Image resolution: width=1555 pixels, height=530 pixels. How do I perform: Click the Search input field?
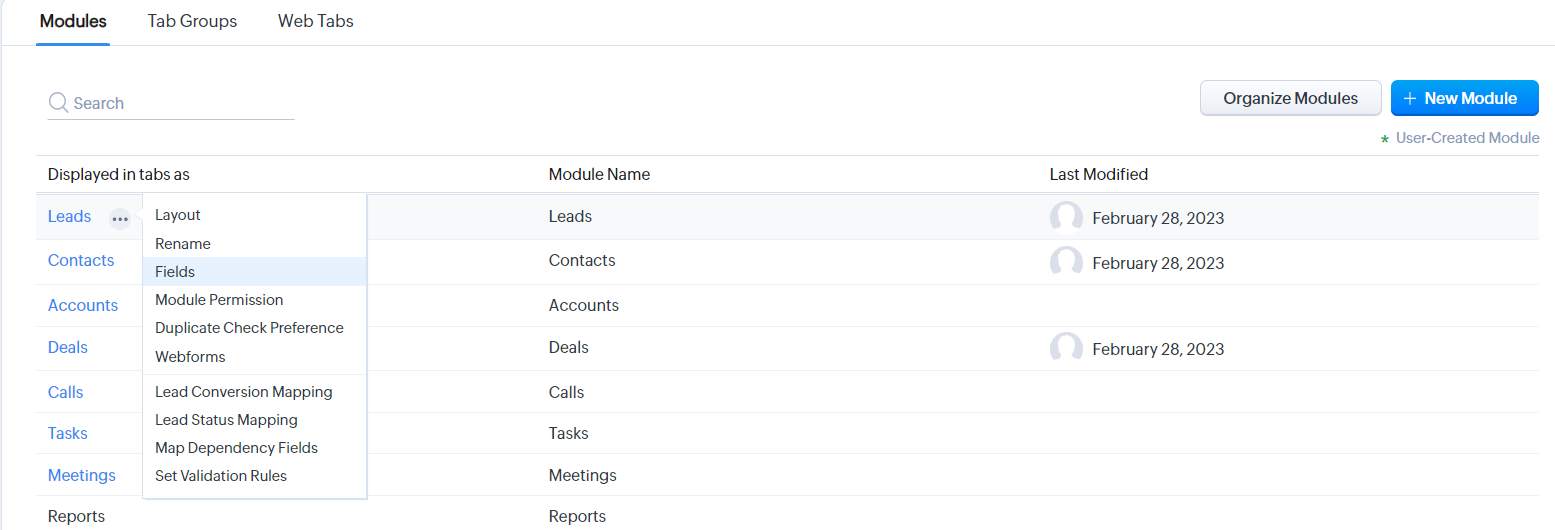[180, 103]
